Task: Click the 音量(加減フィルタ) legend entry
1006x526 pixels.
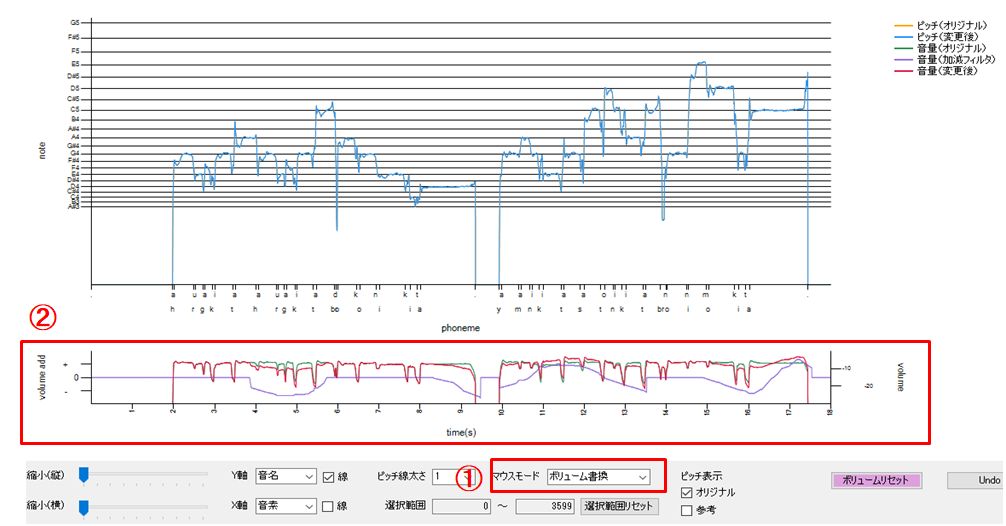Action: coord(941,60)
